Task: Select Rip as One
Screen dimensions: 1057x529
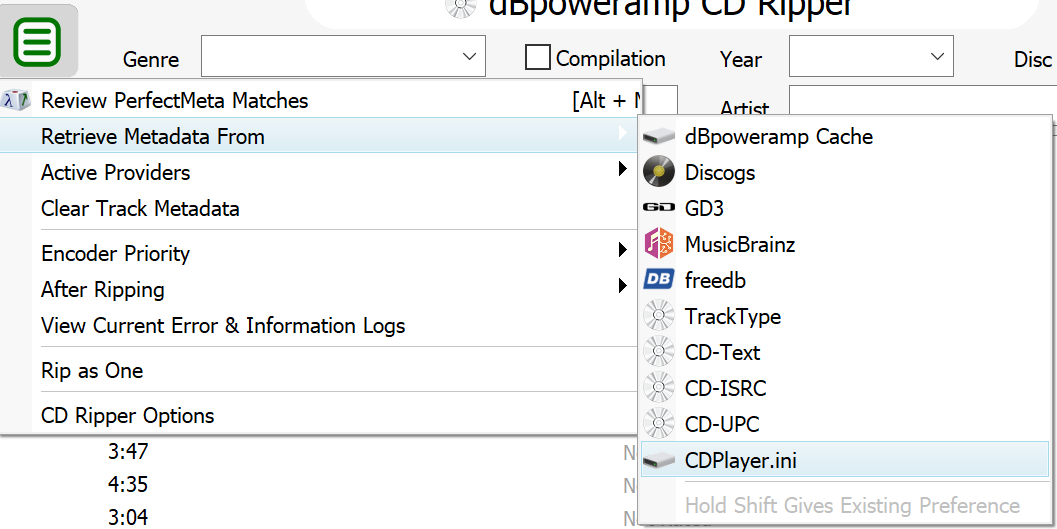Action: pos(92,371)
